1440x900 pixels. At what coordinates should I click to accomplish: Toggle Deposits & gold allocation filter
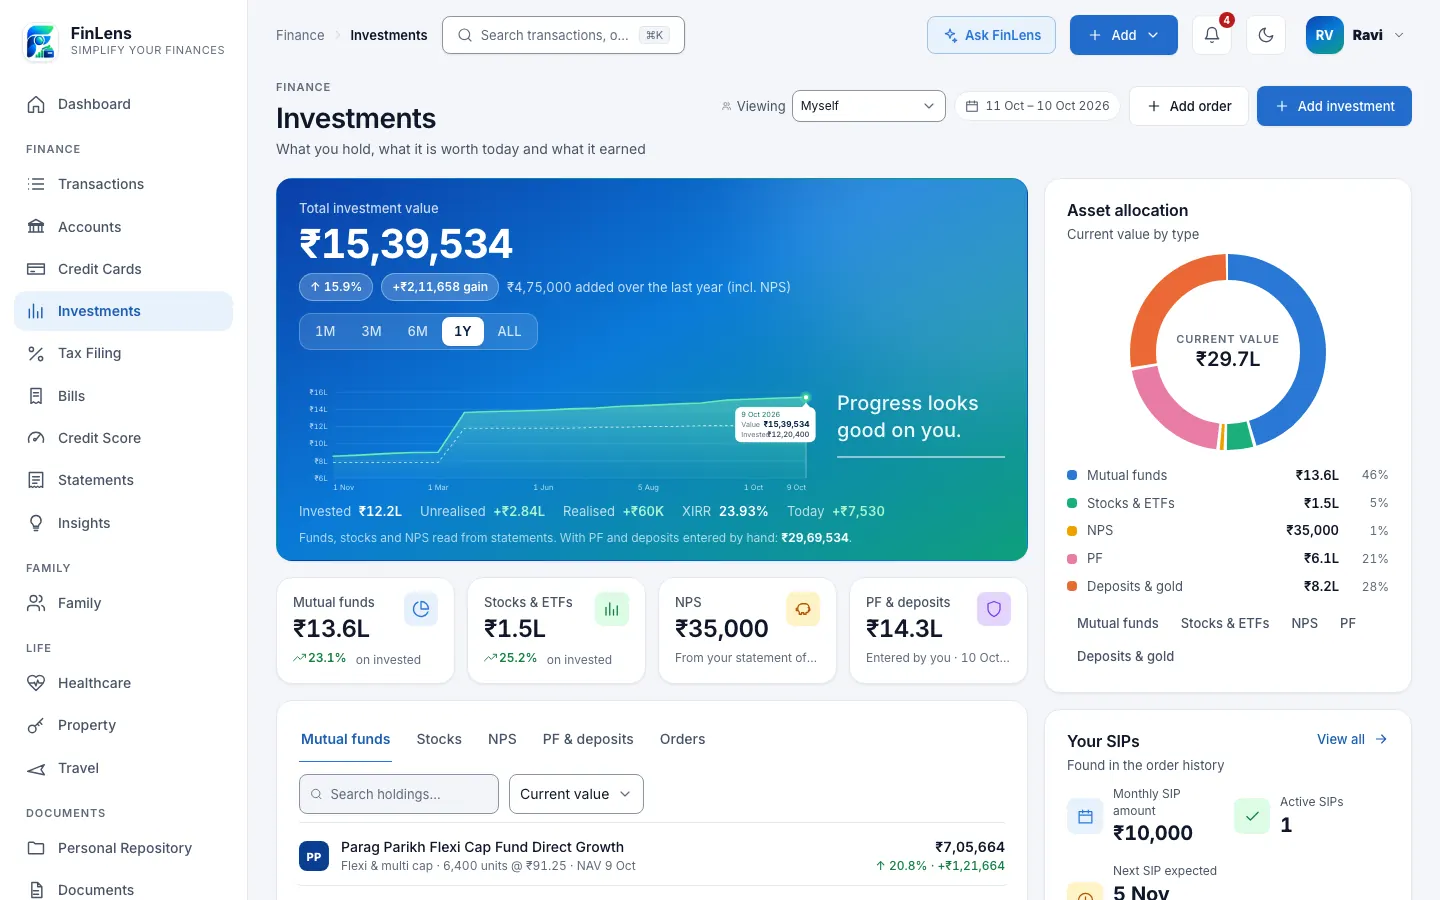pyautogui.click(x=1125, y=656)
